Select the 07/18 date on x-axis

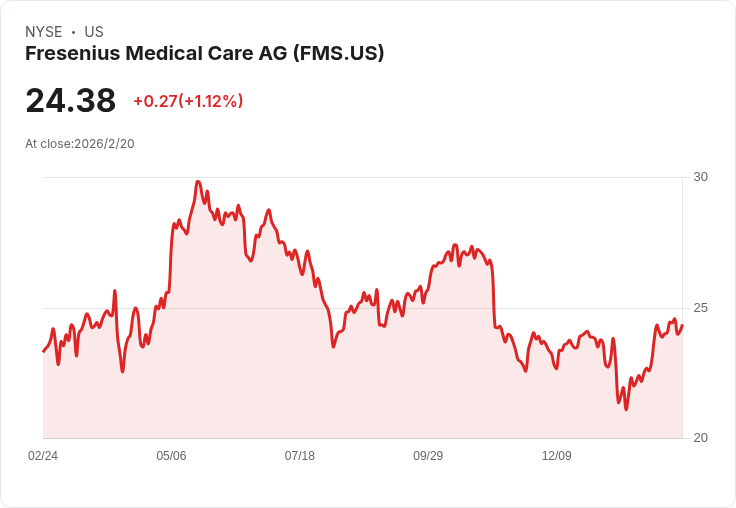point(300,456)
